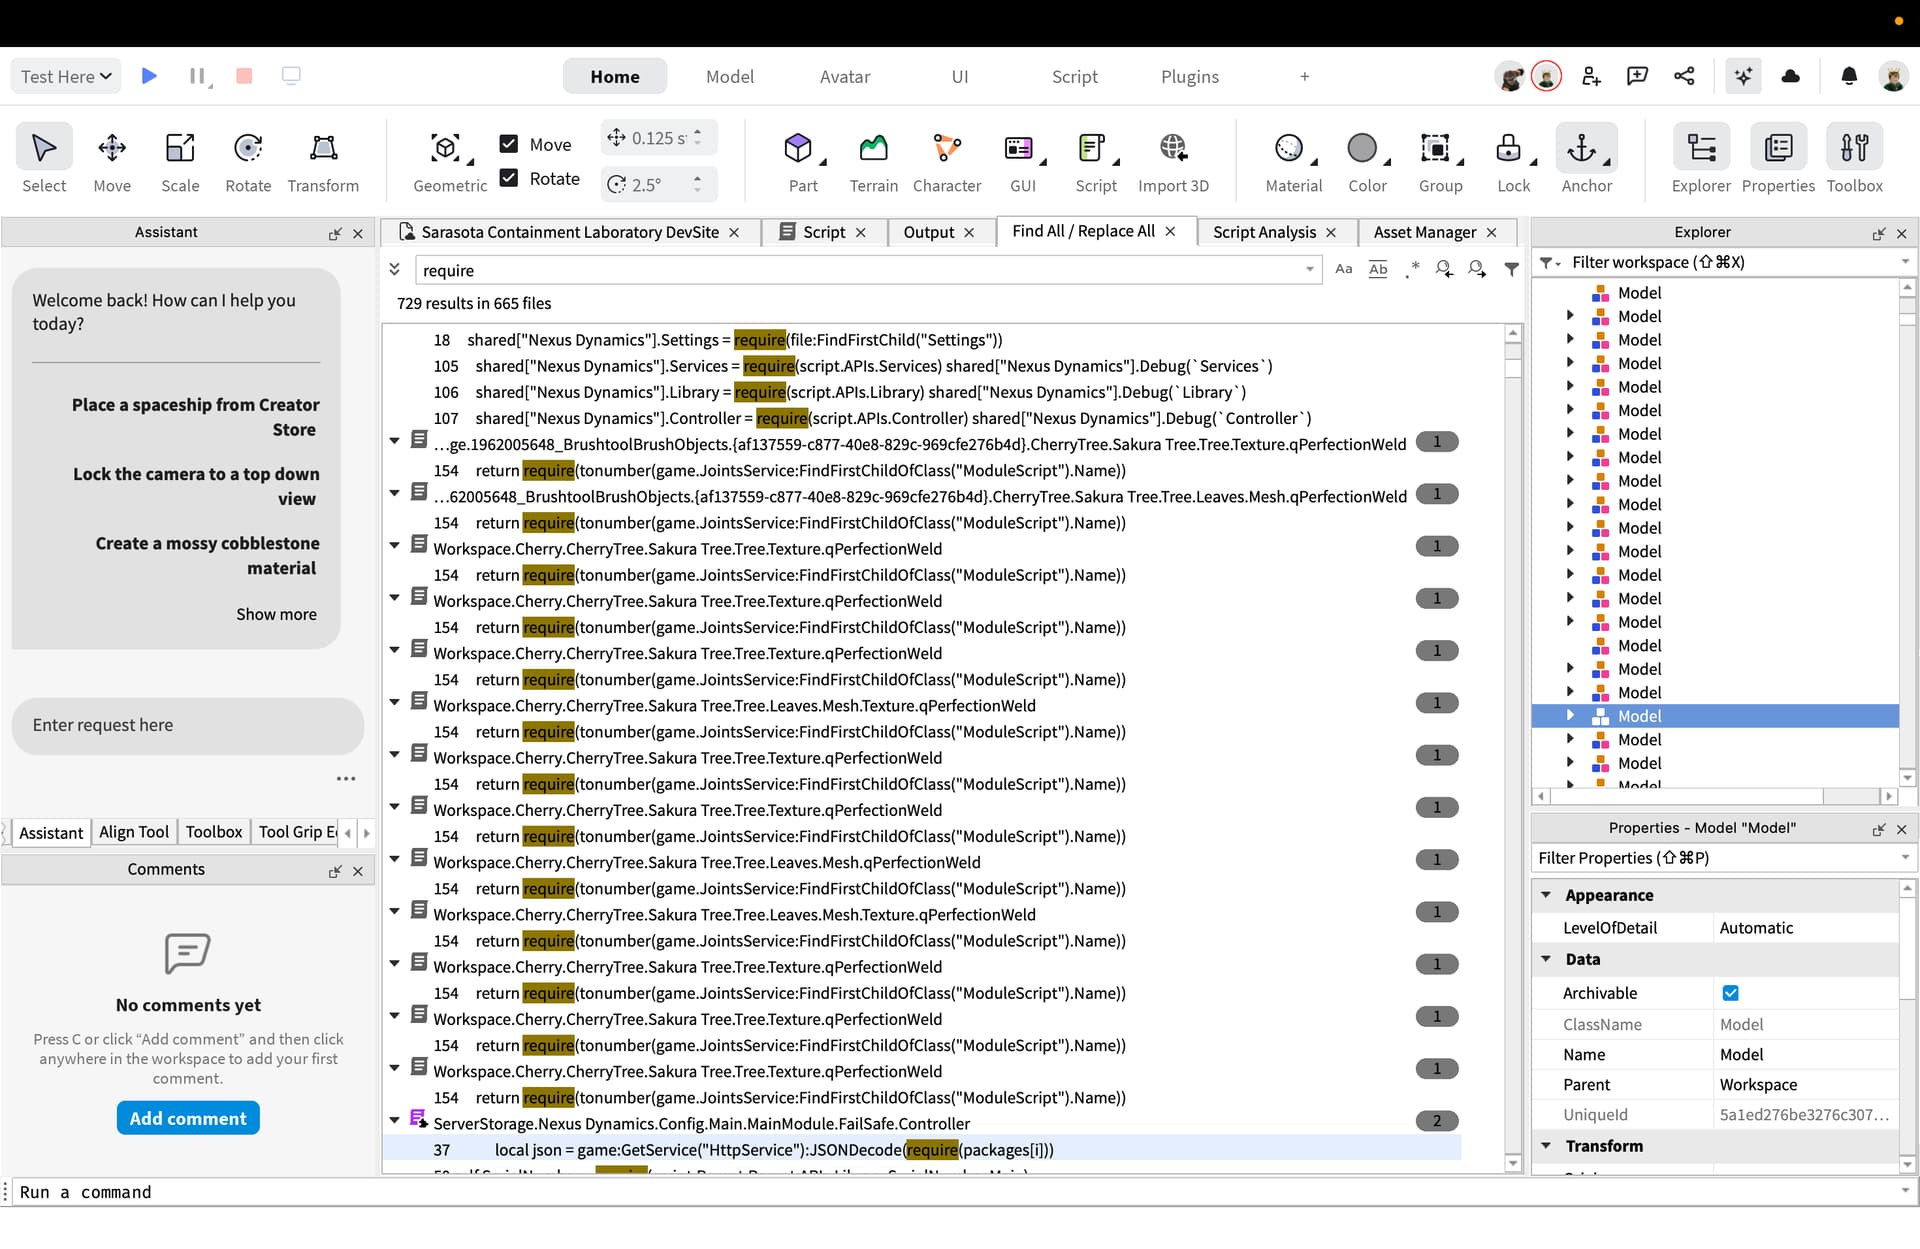1920x1249 pixels.
Task: Open the Material picker
Action: [x=1293, y=159]
